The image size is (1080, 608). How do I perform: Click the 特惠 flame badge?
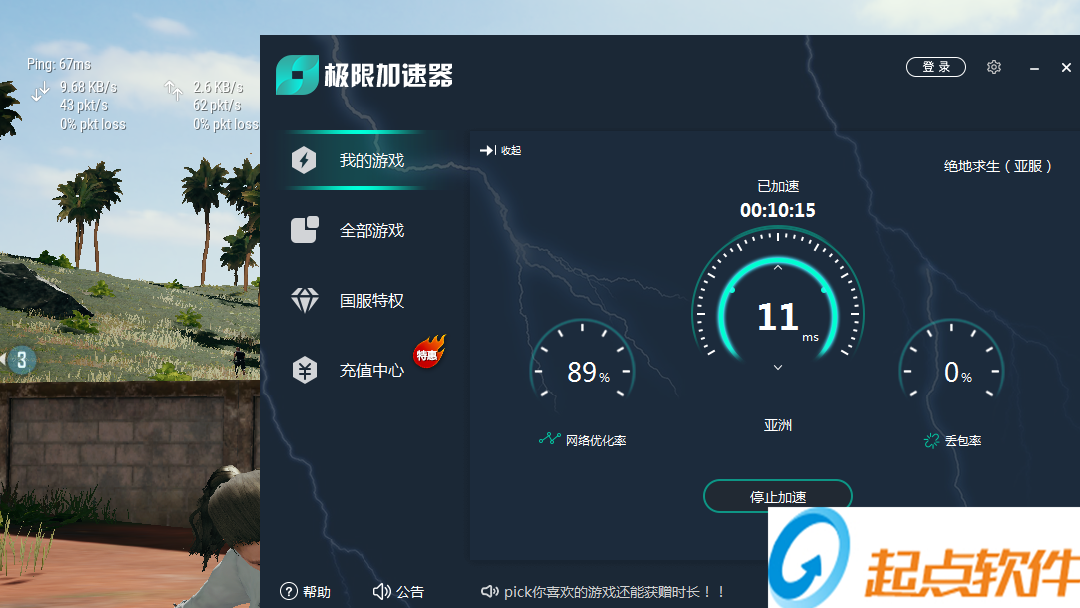point(430,351)
